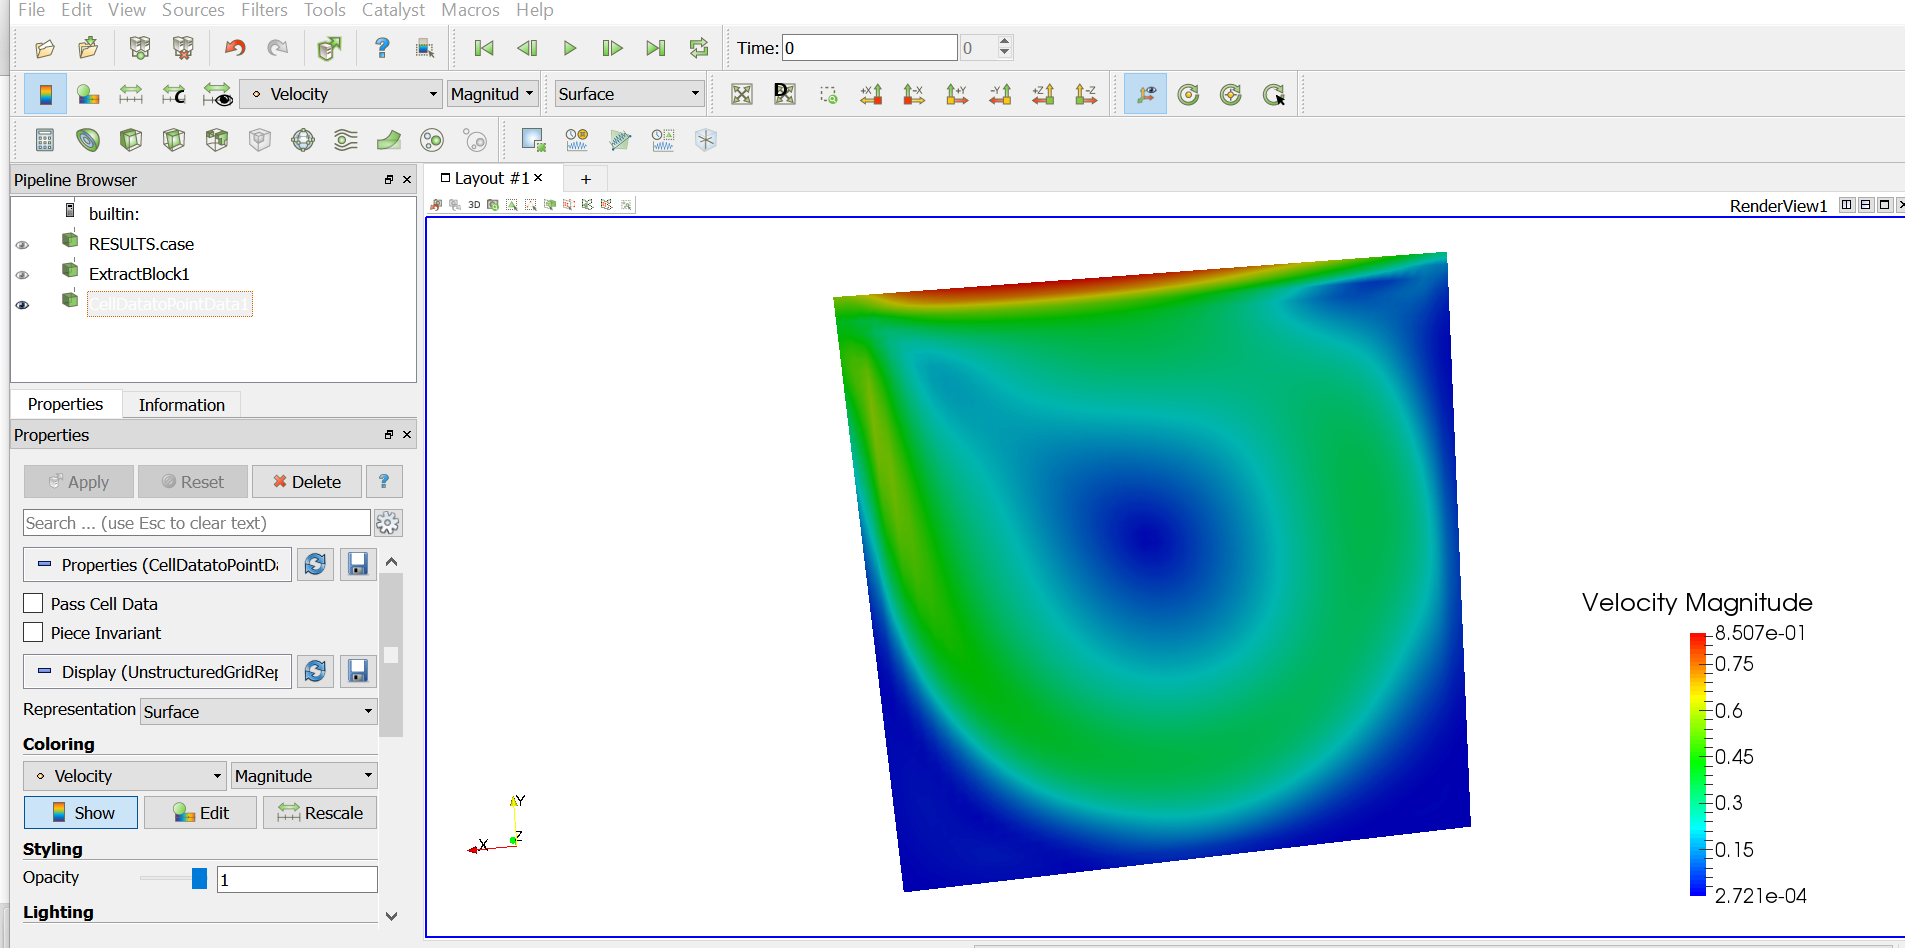Apply the Clip filter from the toolbar

pyautogui.click(x=131, y=140)
